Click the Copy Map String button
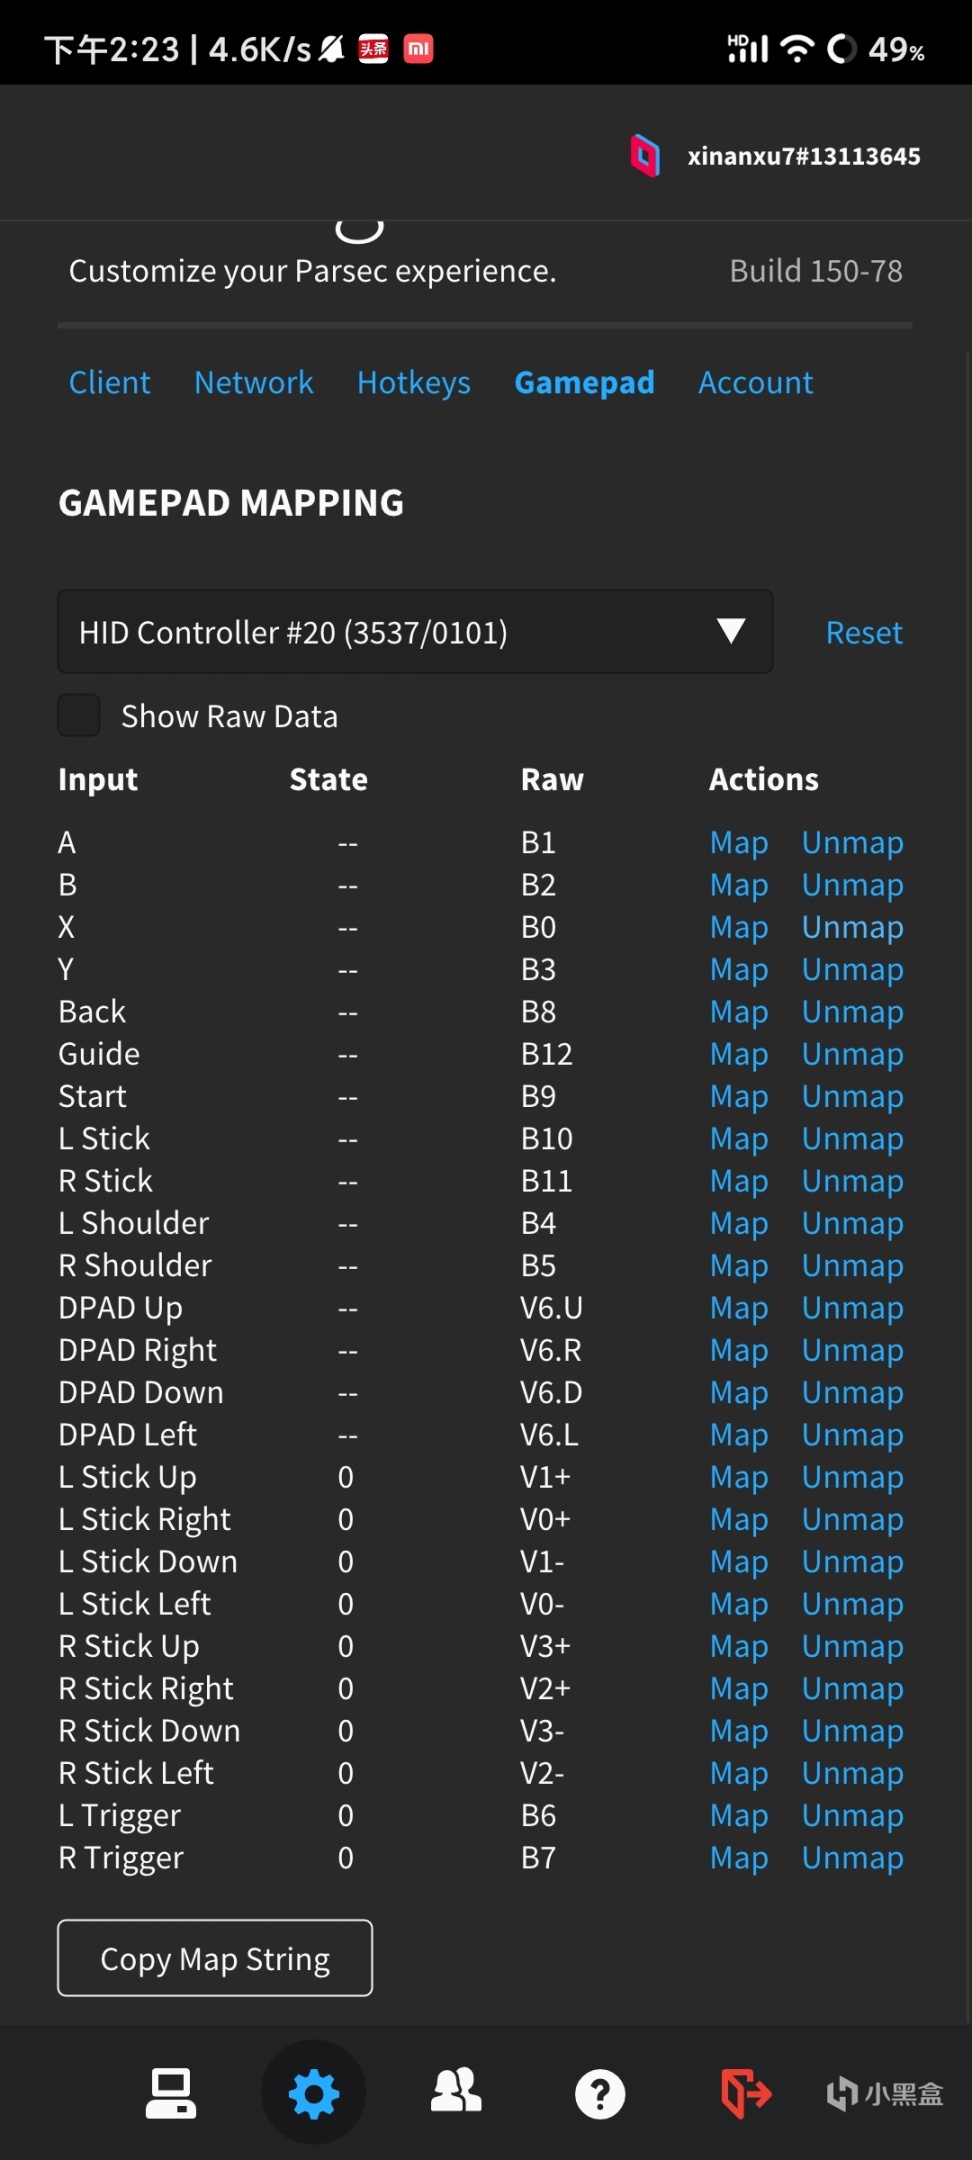Viewport: 972px width, 2160px height. point(215,1958)
